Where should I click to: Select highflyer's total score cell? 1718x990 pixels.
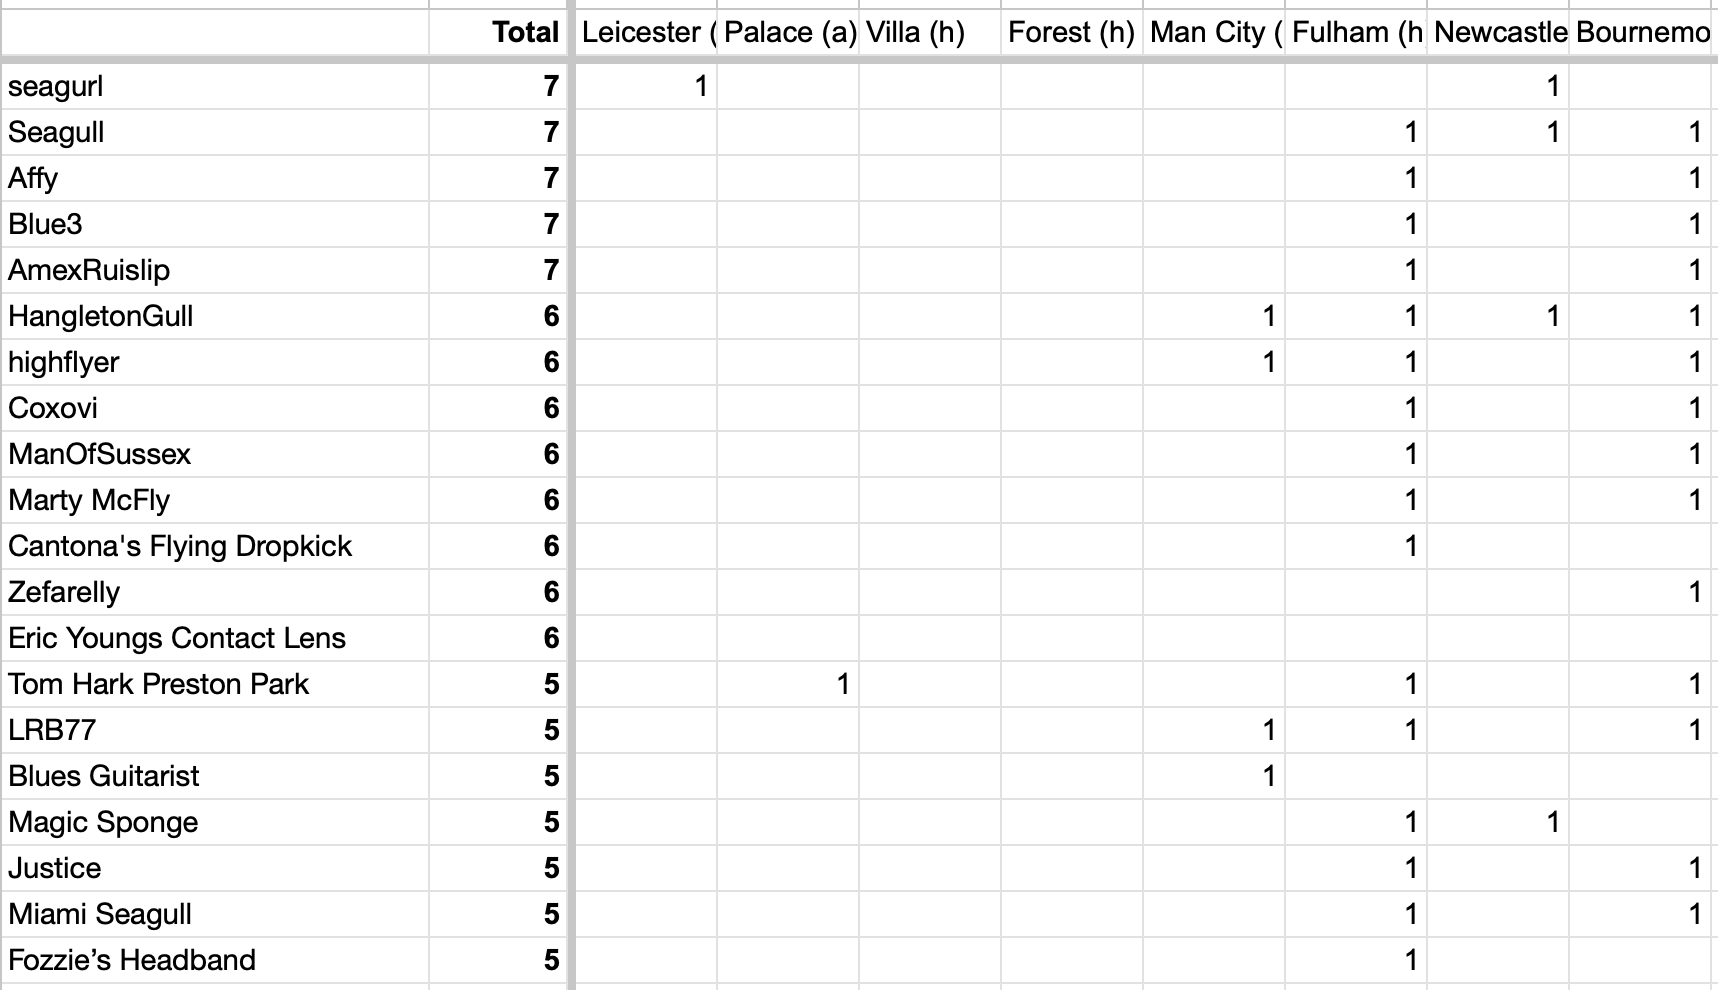pyautogui.click(x=497, y=362)
